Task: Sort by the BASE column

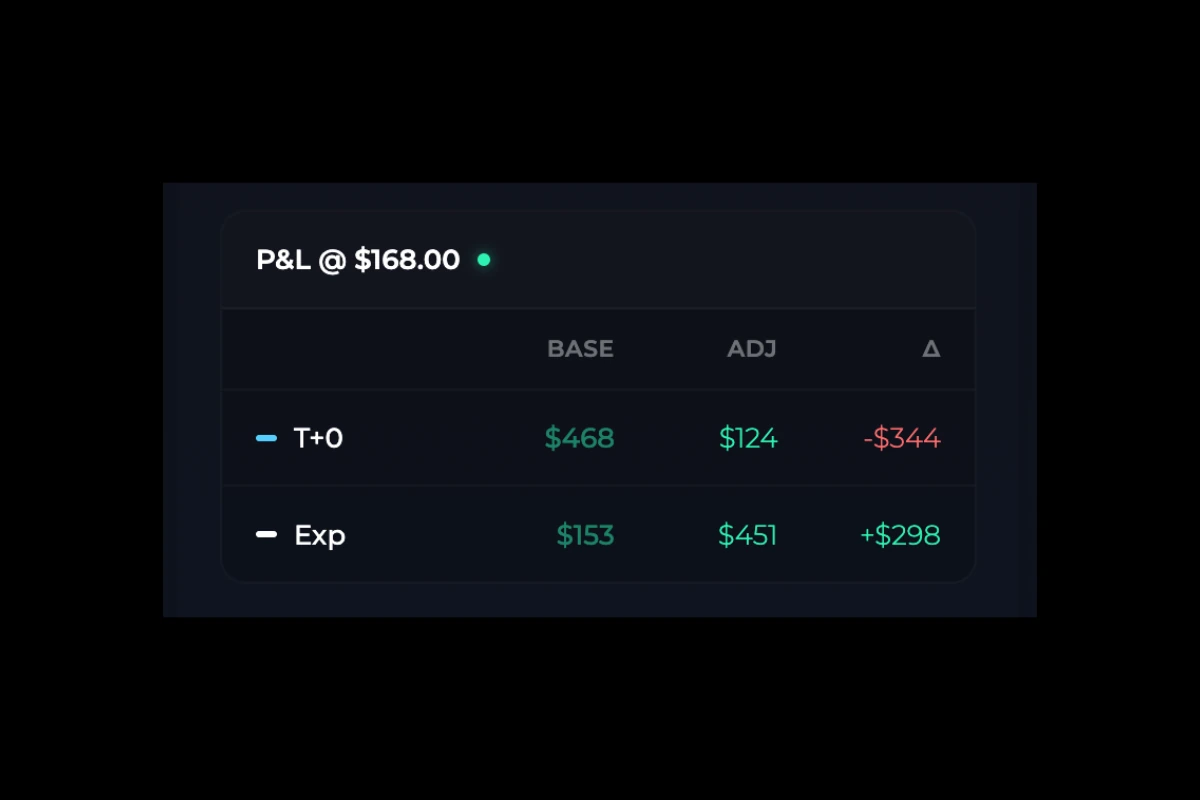Action: pyautogui.click(x=581, y=349)
